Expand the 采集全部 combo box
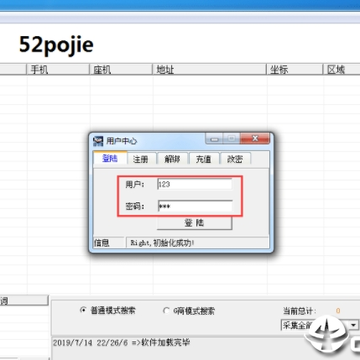Image resolution: width=360 pixels, height=360 pixels. point(354,325)
